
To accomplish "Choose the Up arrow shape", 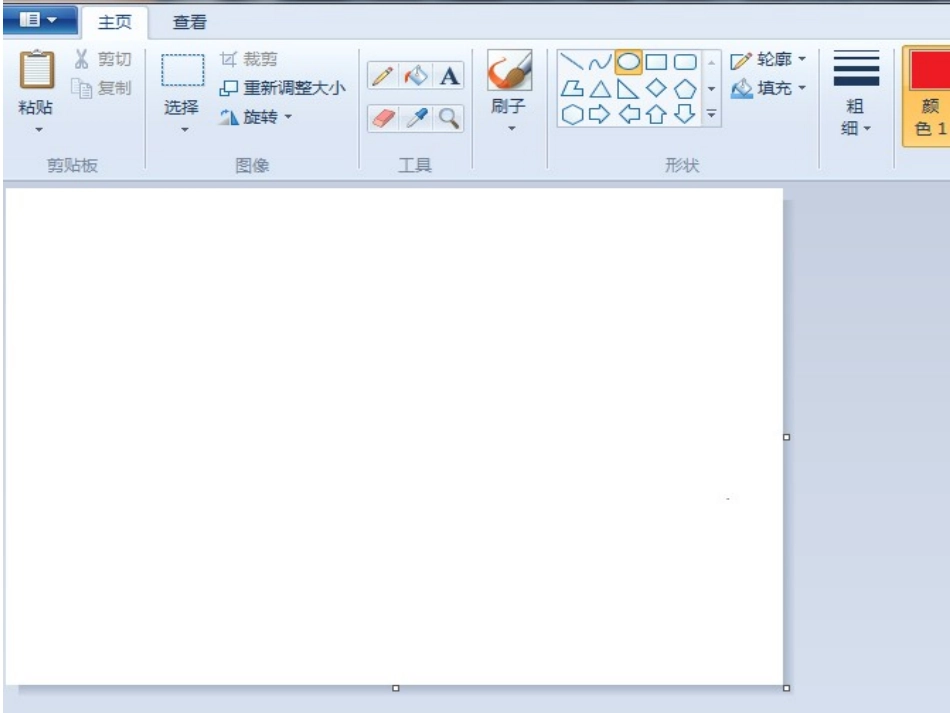I will 656,114.
